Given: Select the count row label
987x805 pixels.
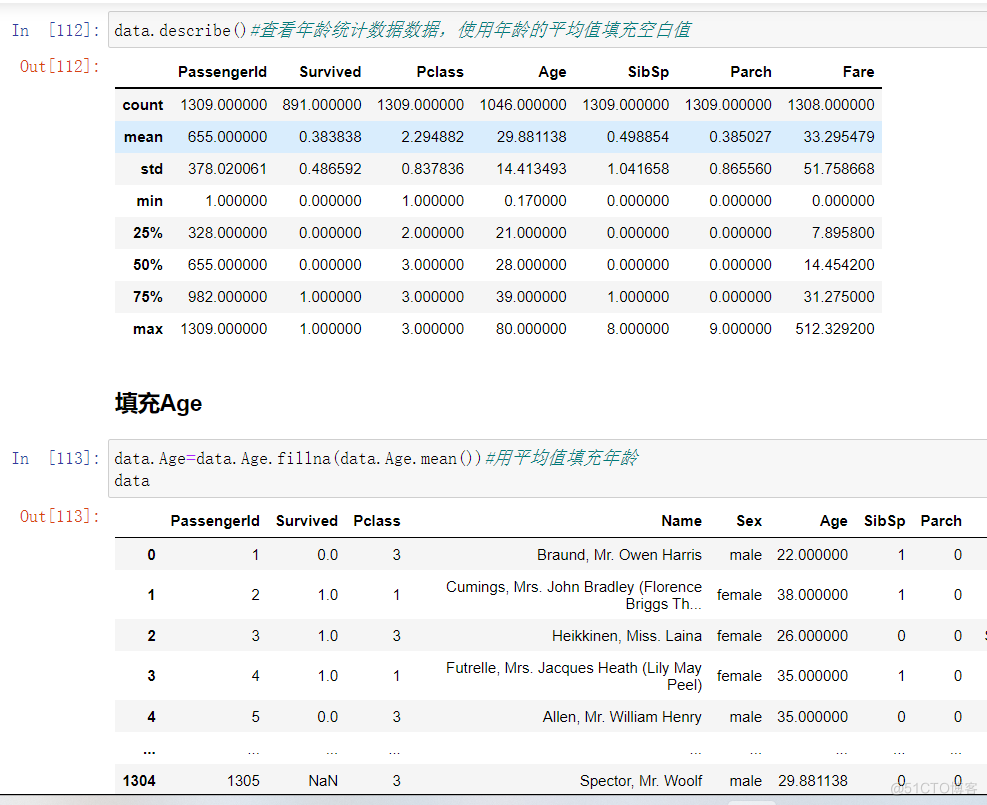Looking at the screenshot, I should 143,104.
